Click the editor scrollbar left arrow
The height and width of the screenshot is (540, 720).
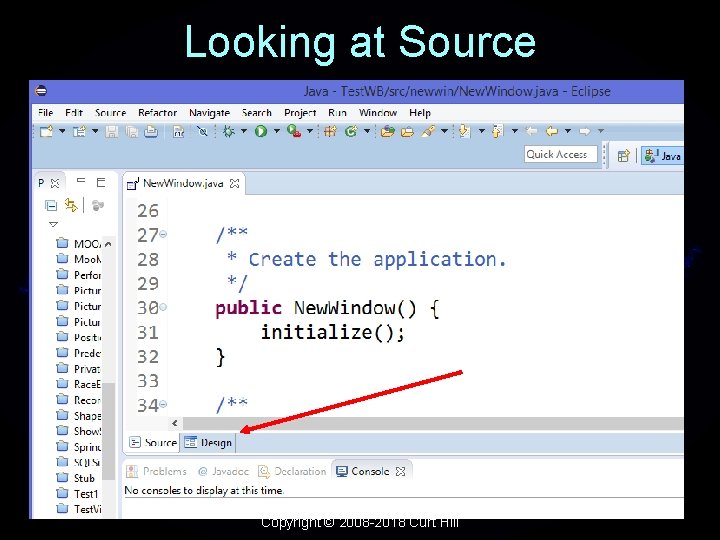click(x=174, y=423)
